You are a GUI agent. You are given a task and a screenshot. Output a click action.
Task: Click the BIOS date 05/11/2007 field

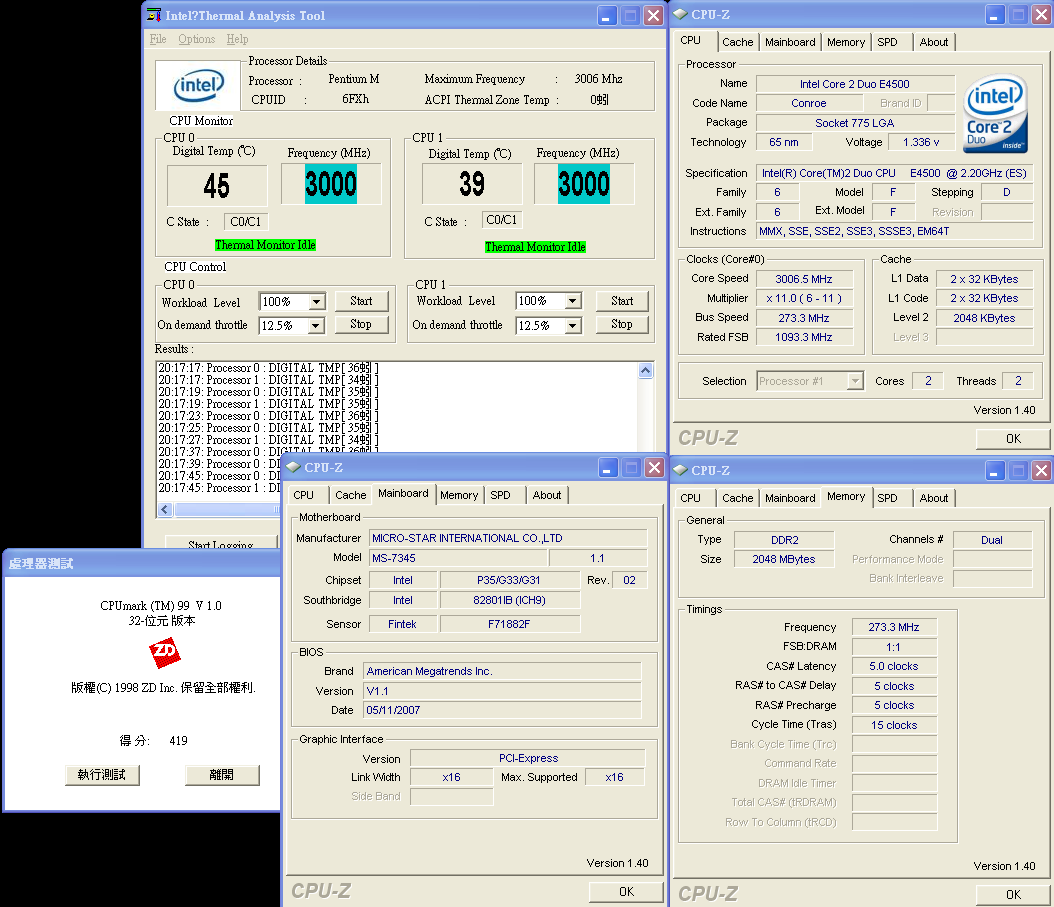click(502, 710)
